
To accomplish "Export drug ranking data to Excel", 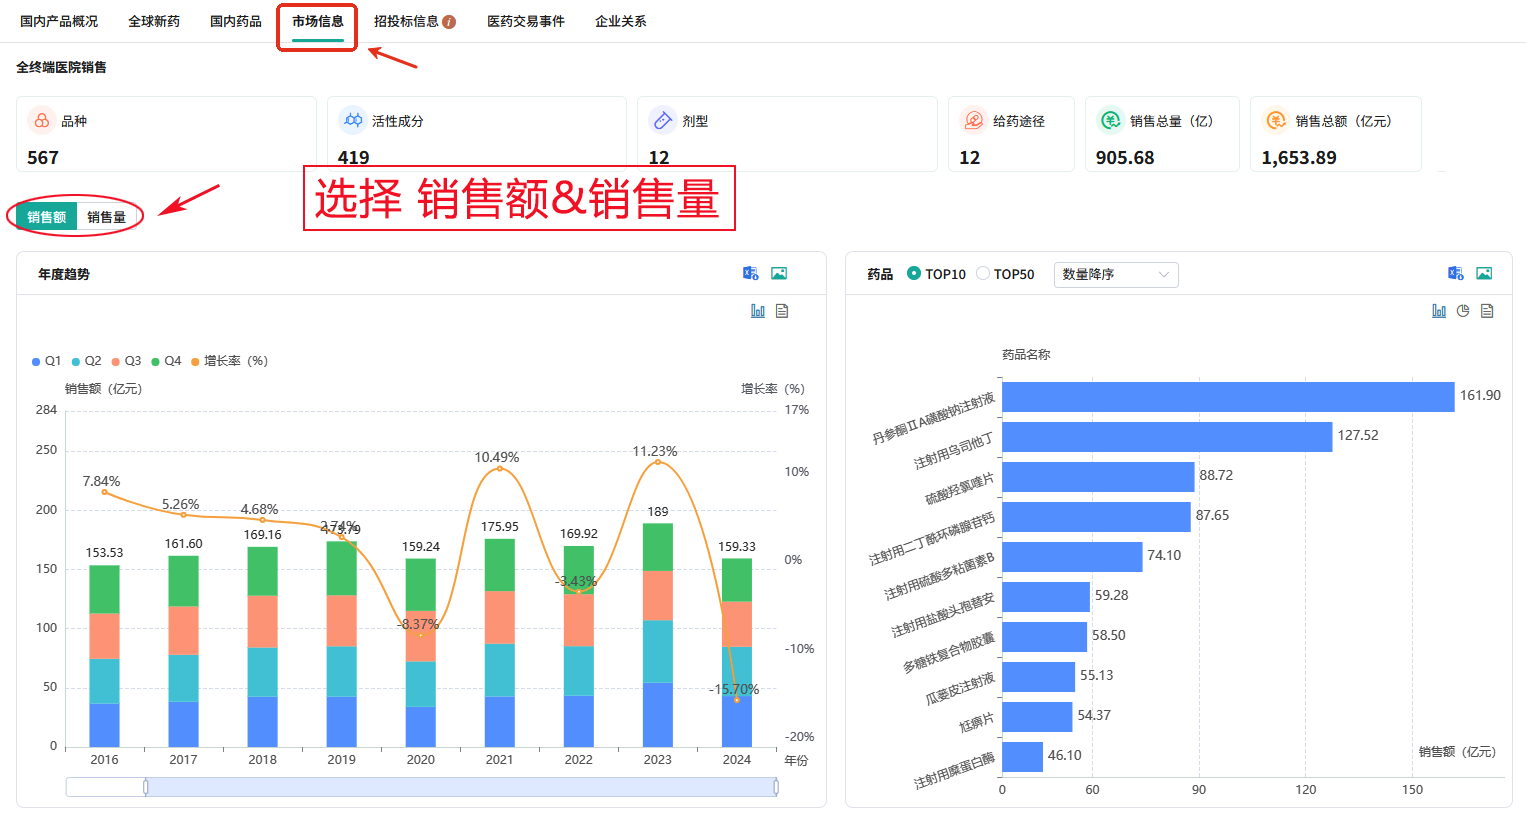I will click(1455, 273).
